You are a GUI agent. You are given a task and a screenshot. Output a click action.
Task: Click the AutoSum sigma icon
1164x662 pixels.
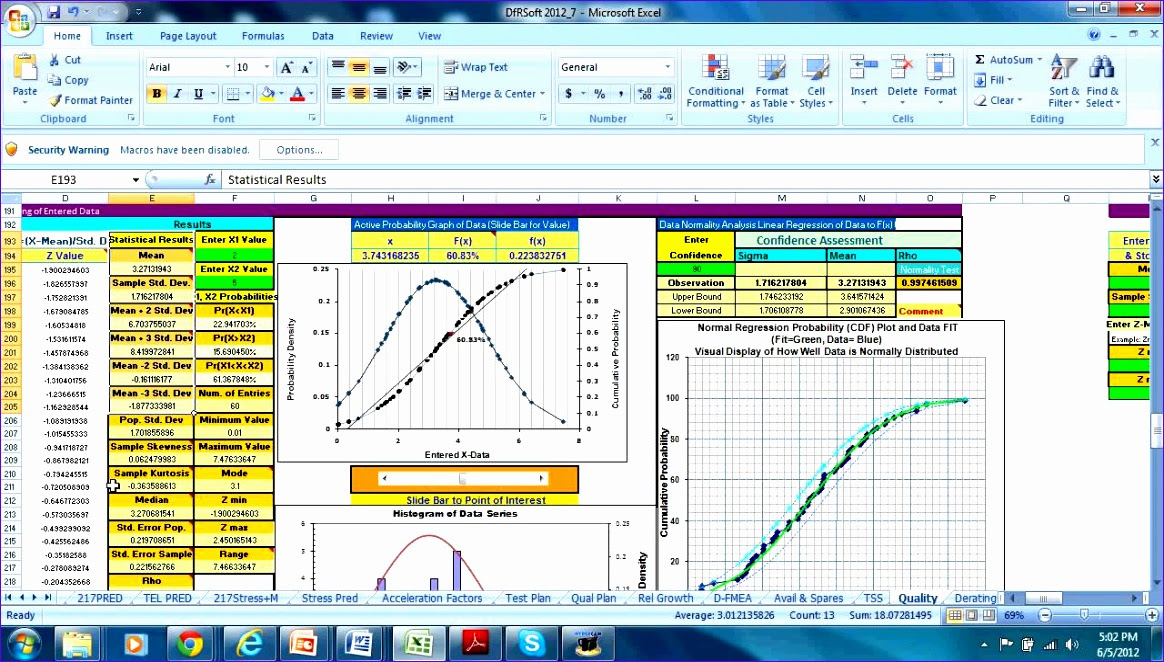tap(979, 59)
